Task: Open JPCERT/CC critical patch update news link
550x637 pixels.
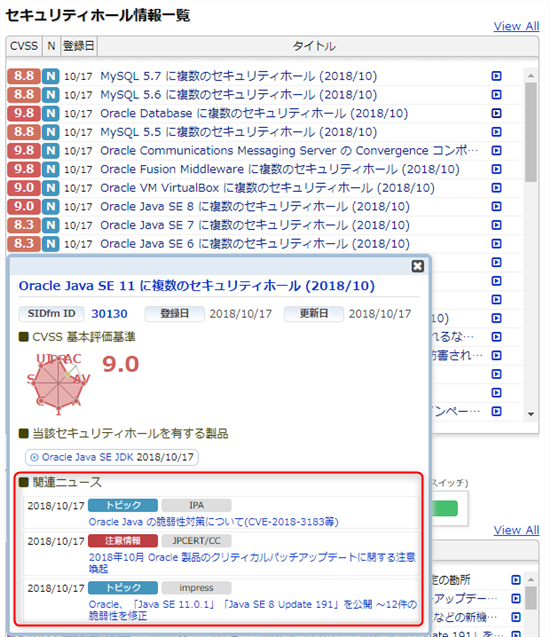Action: tap(252, 563)
